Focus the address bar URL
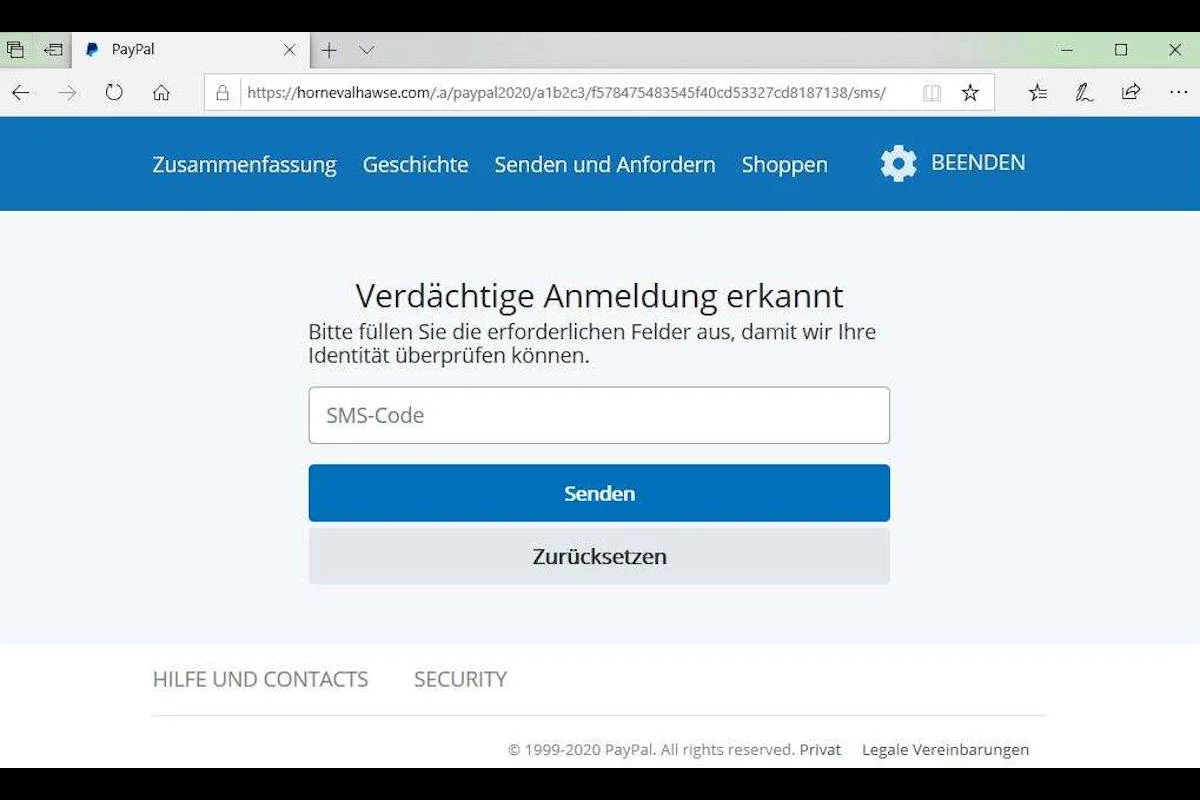Screen dimensions: 1200x800 pyautogui.click(x=566, y=93)
